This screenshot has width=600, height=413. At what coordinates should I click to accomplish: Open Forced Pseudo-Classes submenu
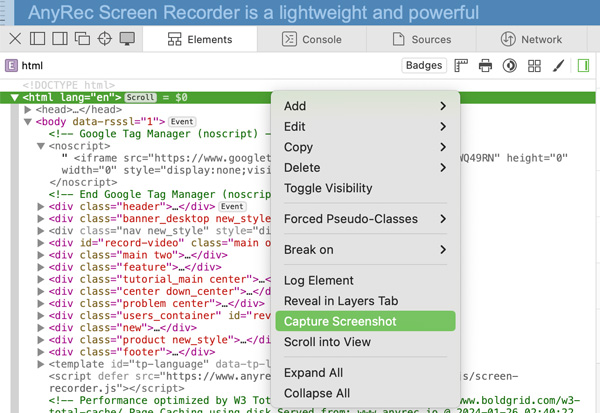pos(365,219)
